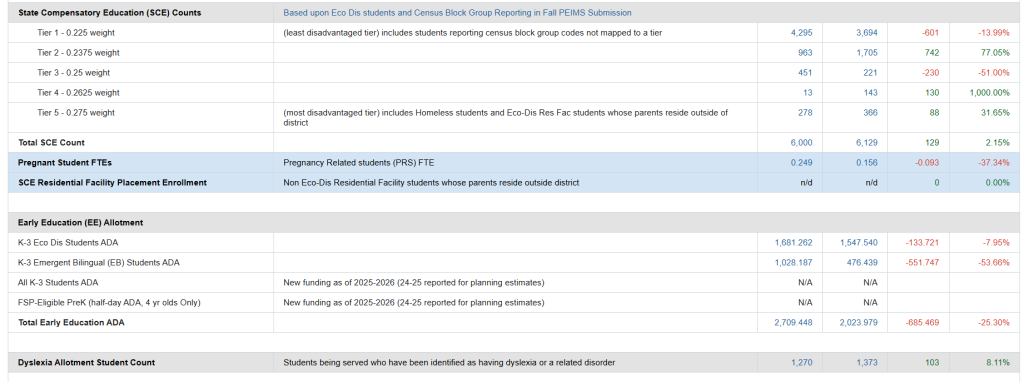Select Tier 2 difference 742
Screen dimensions: 1024x382
coord(932,53)
